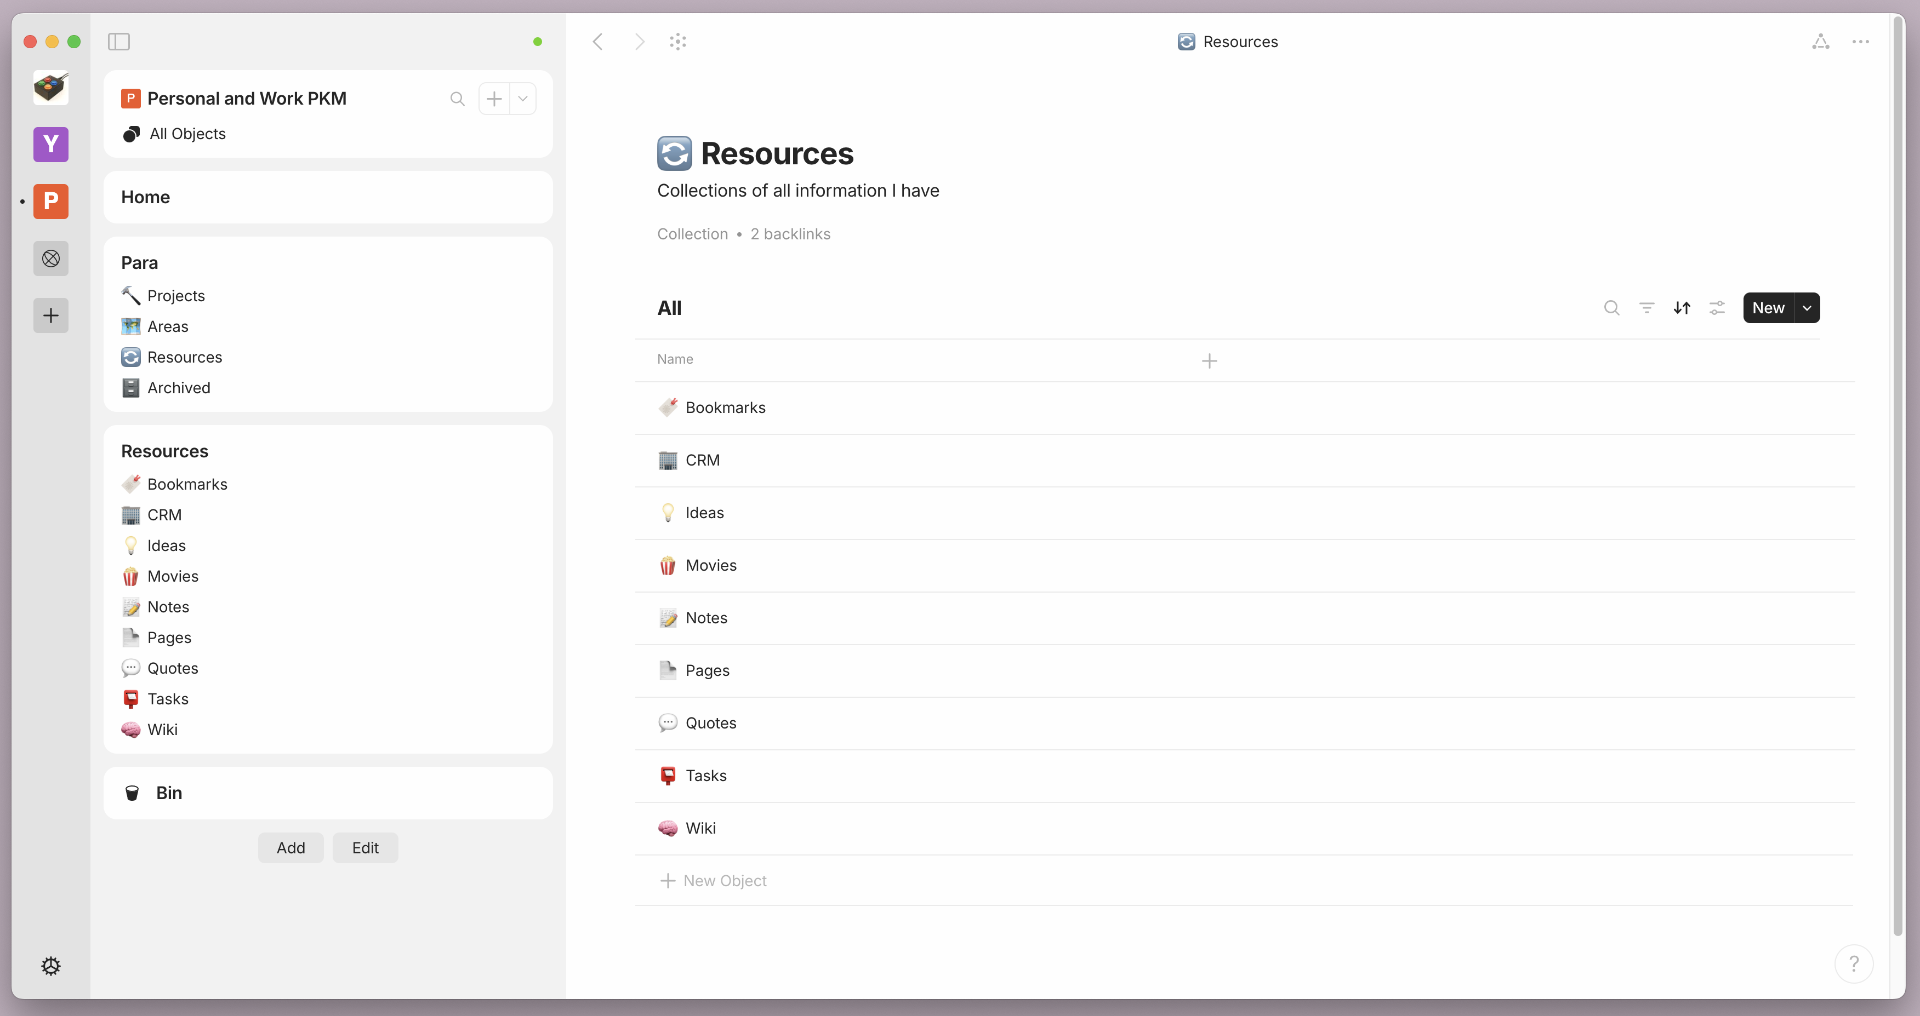Open Projects in Para section
This screenshot has width=1920, height=1016.
[176, 296]
